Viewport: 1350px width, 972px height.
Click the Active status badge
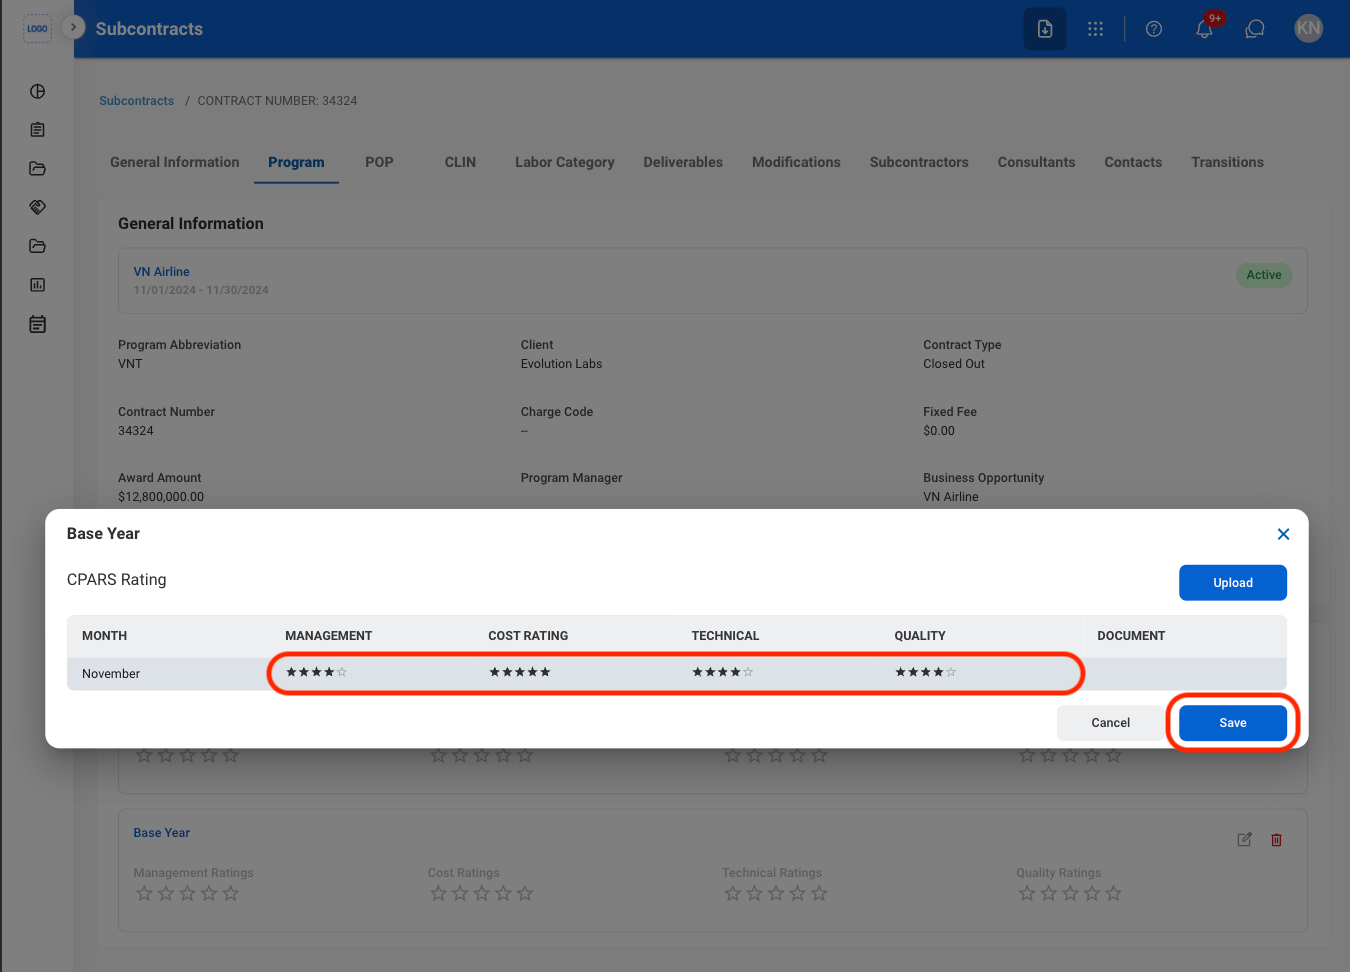tap(1264, 275)
